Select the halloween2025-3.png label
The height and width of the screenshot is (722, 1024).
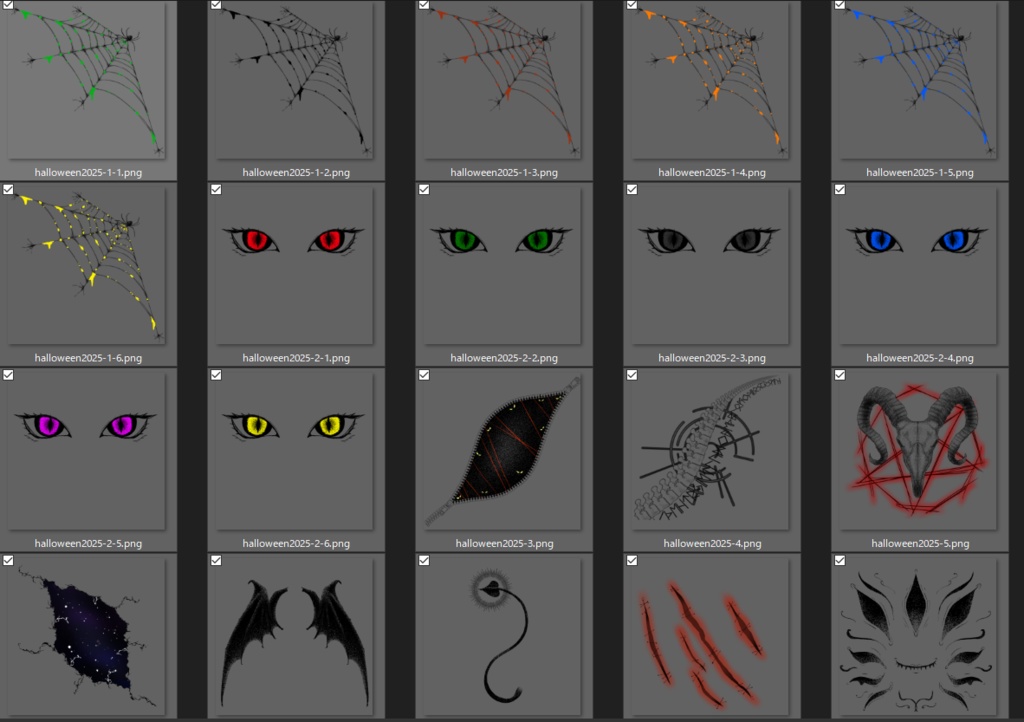504,543
